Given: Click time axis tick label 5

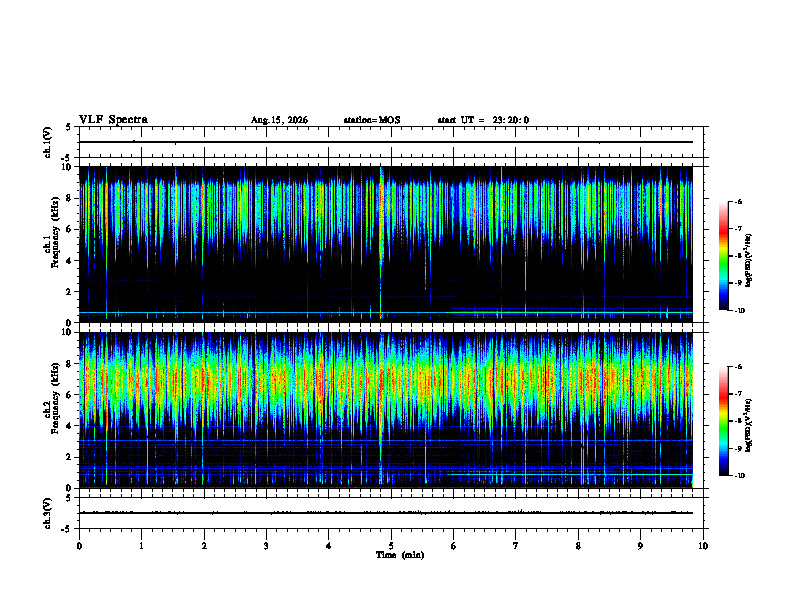Looking at the screenshot, I should (391, 546).
